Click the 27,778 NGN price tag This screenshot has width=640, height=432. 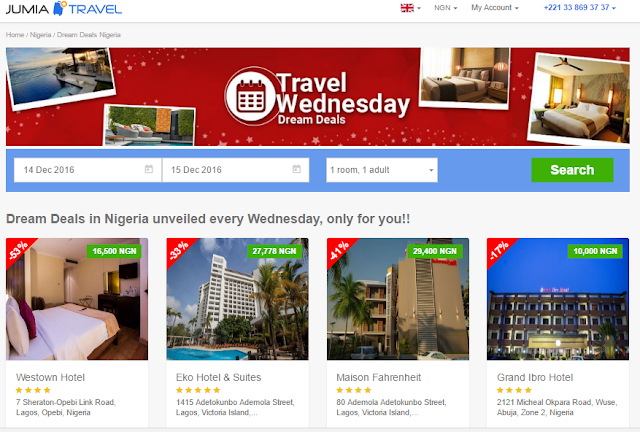pyautogui.click(x=274, y=251)
